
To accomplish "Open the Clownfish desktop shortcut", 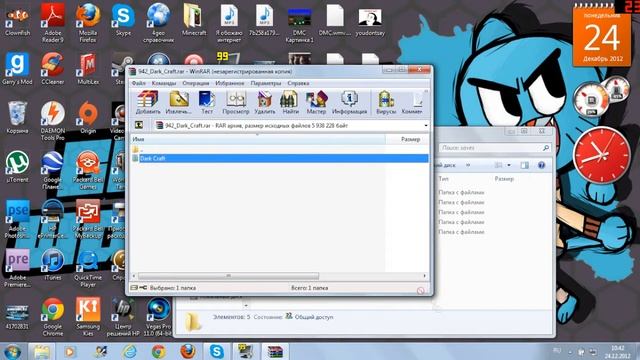I will tap(18, 20).
